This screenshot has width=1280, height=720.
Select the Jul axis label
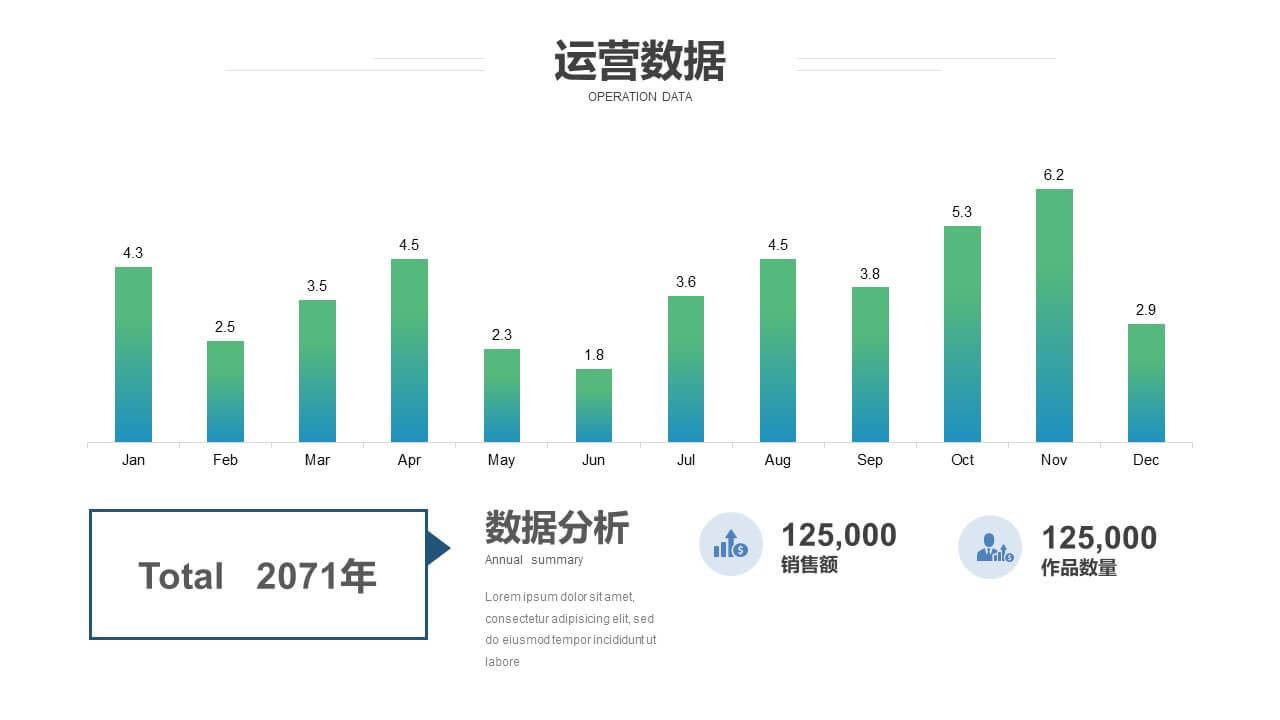(686, 460)
